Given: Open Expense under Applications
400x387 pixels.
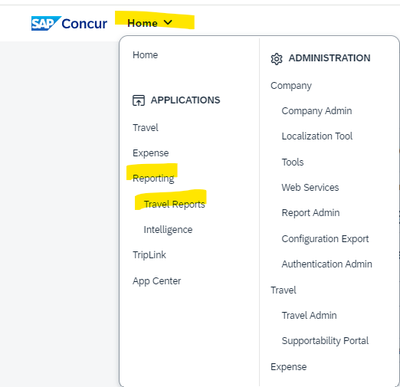Looking at the screenshot, I should 151,153.
